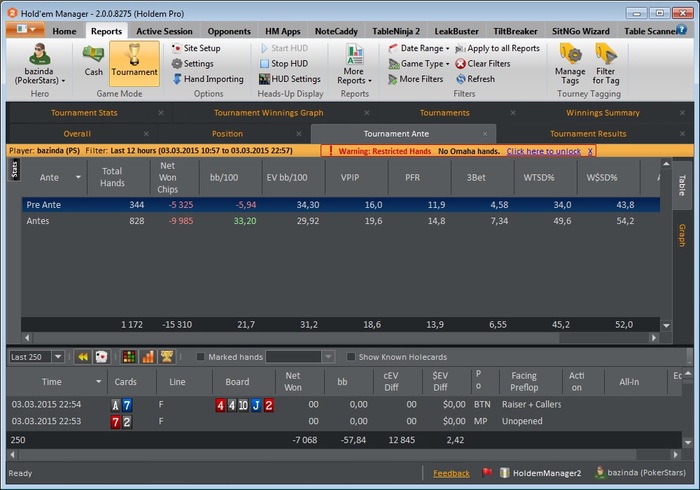700x490 pixels.
Task: Switch to the Graph side tab
Action: [x=682, y=235]
